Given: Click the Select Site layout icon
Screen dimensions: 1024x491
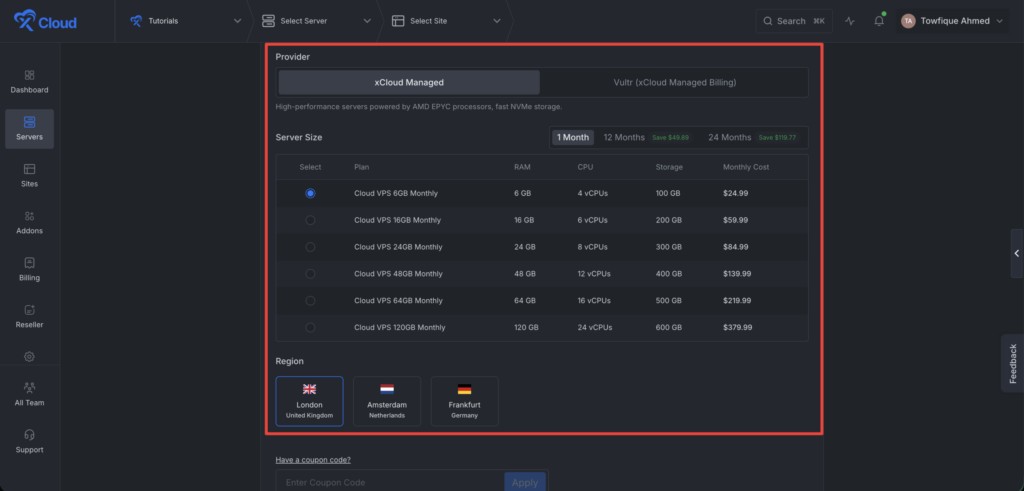Looking at the screenshot, I should [398, 21].
